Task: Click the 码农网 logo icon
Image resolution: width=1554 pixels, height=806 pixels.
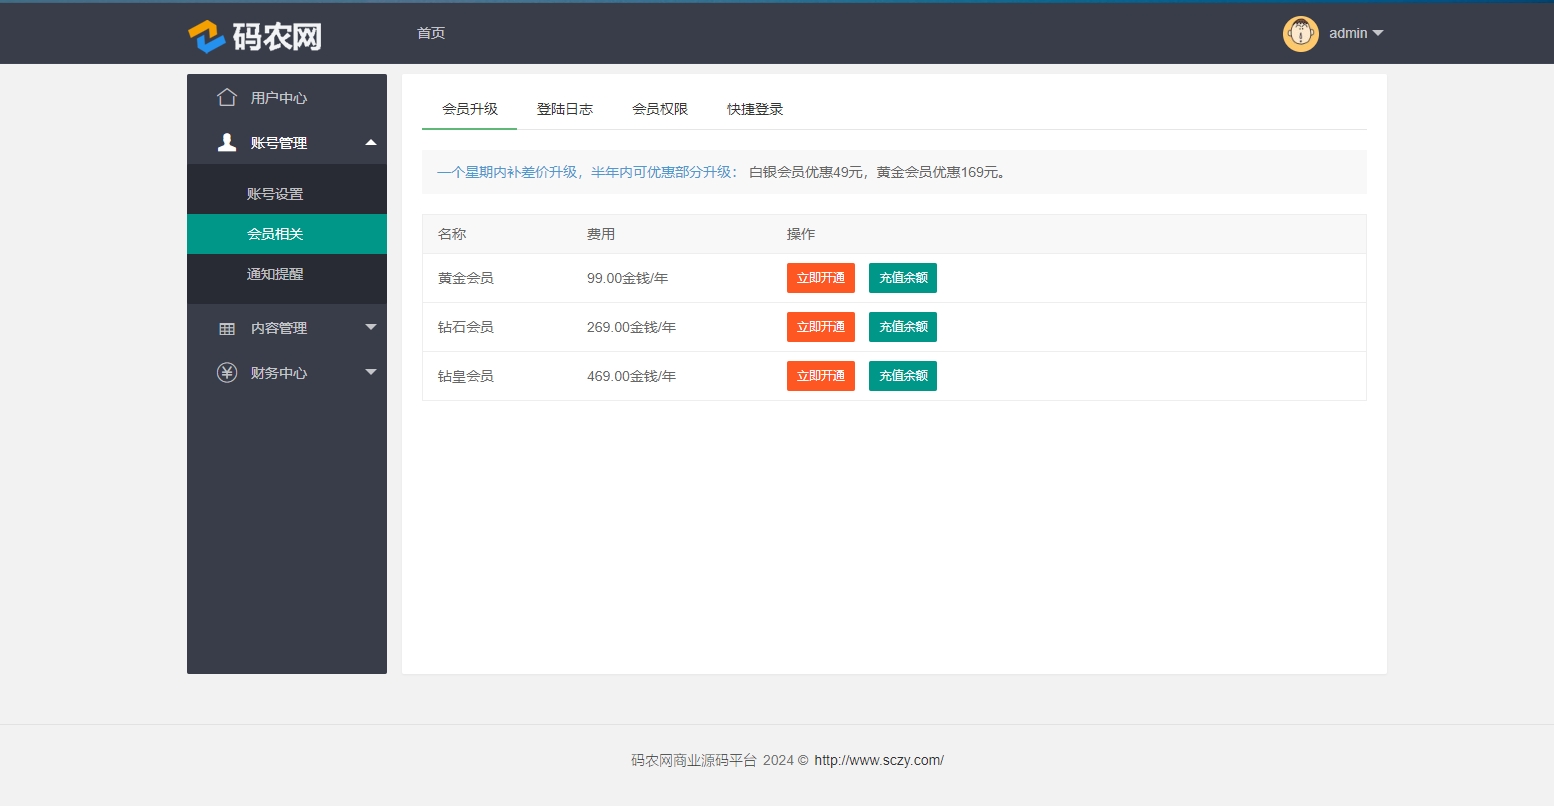Action: (206, 36)
